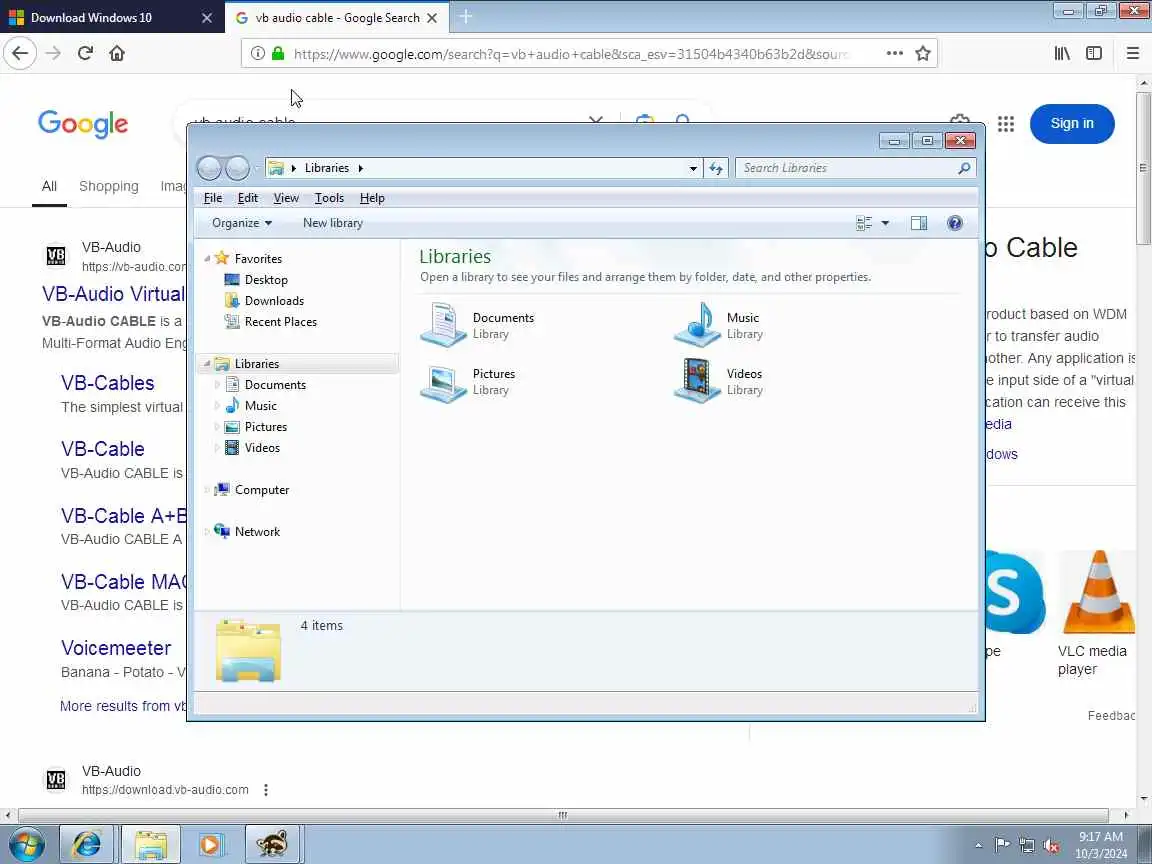This screenshot has width=1152, height=864.
Task: Open the VB-Cables search result link
Action: coord(107,383)
